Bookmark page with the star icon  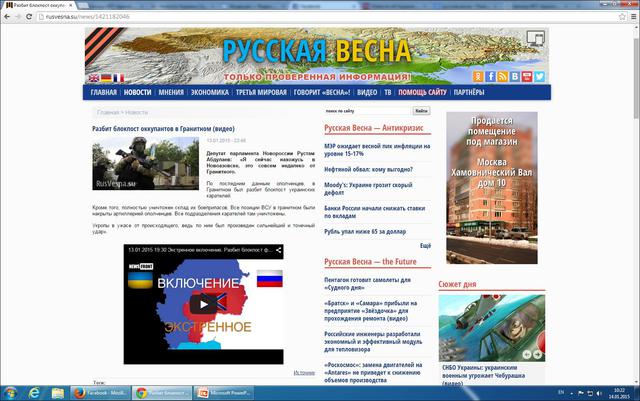(x=622, y=17)
